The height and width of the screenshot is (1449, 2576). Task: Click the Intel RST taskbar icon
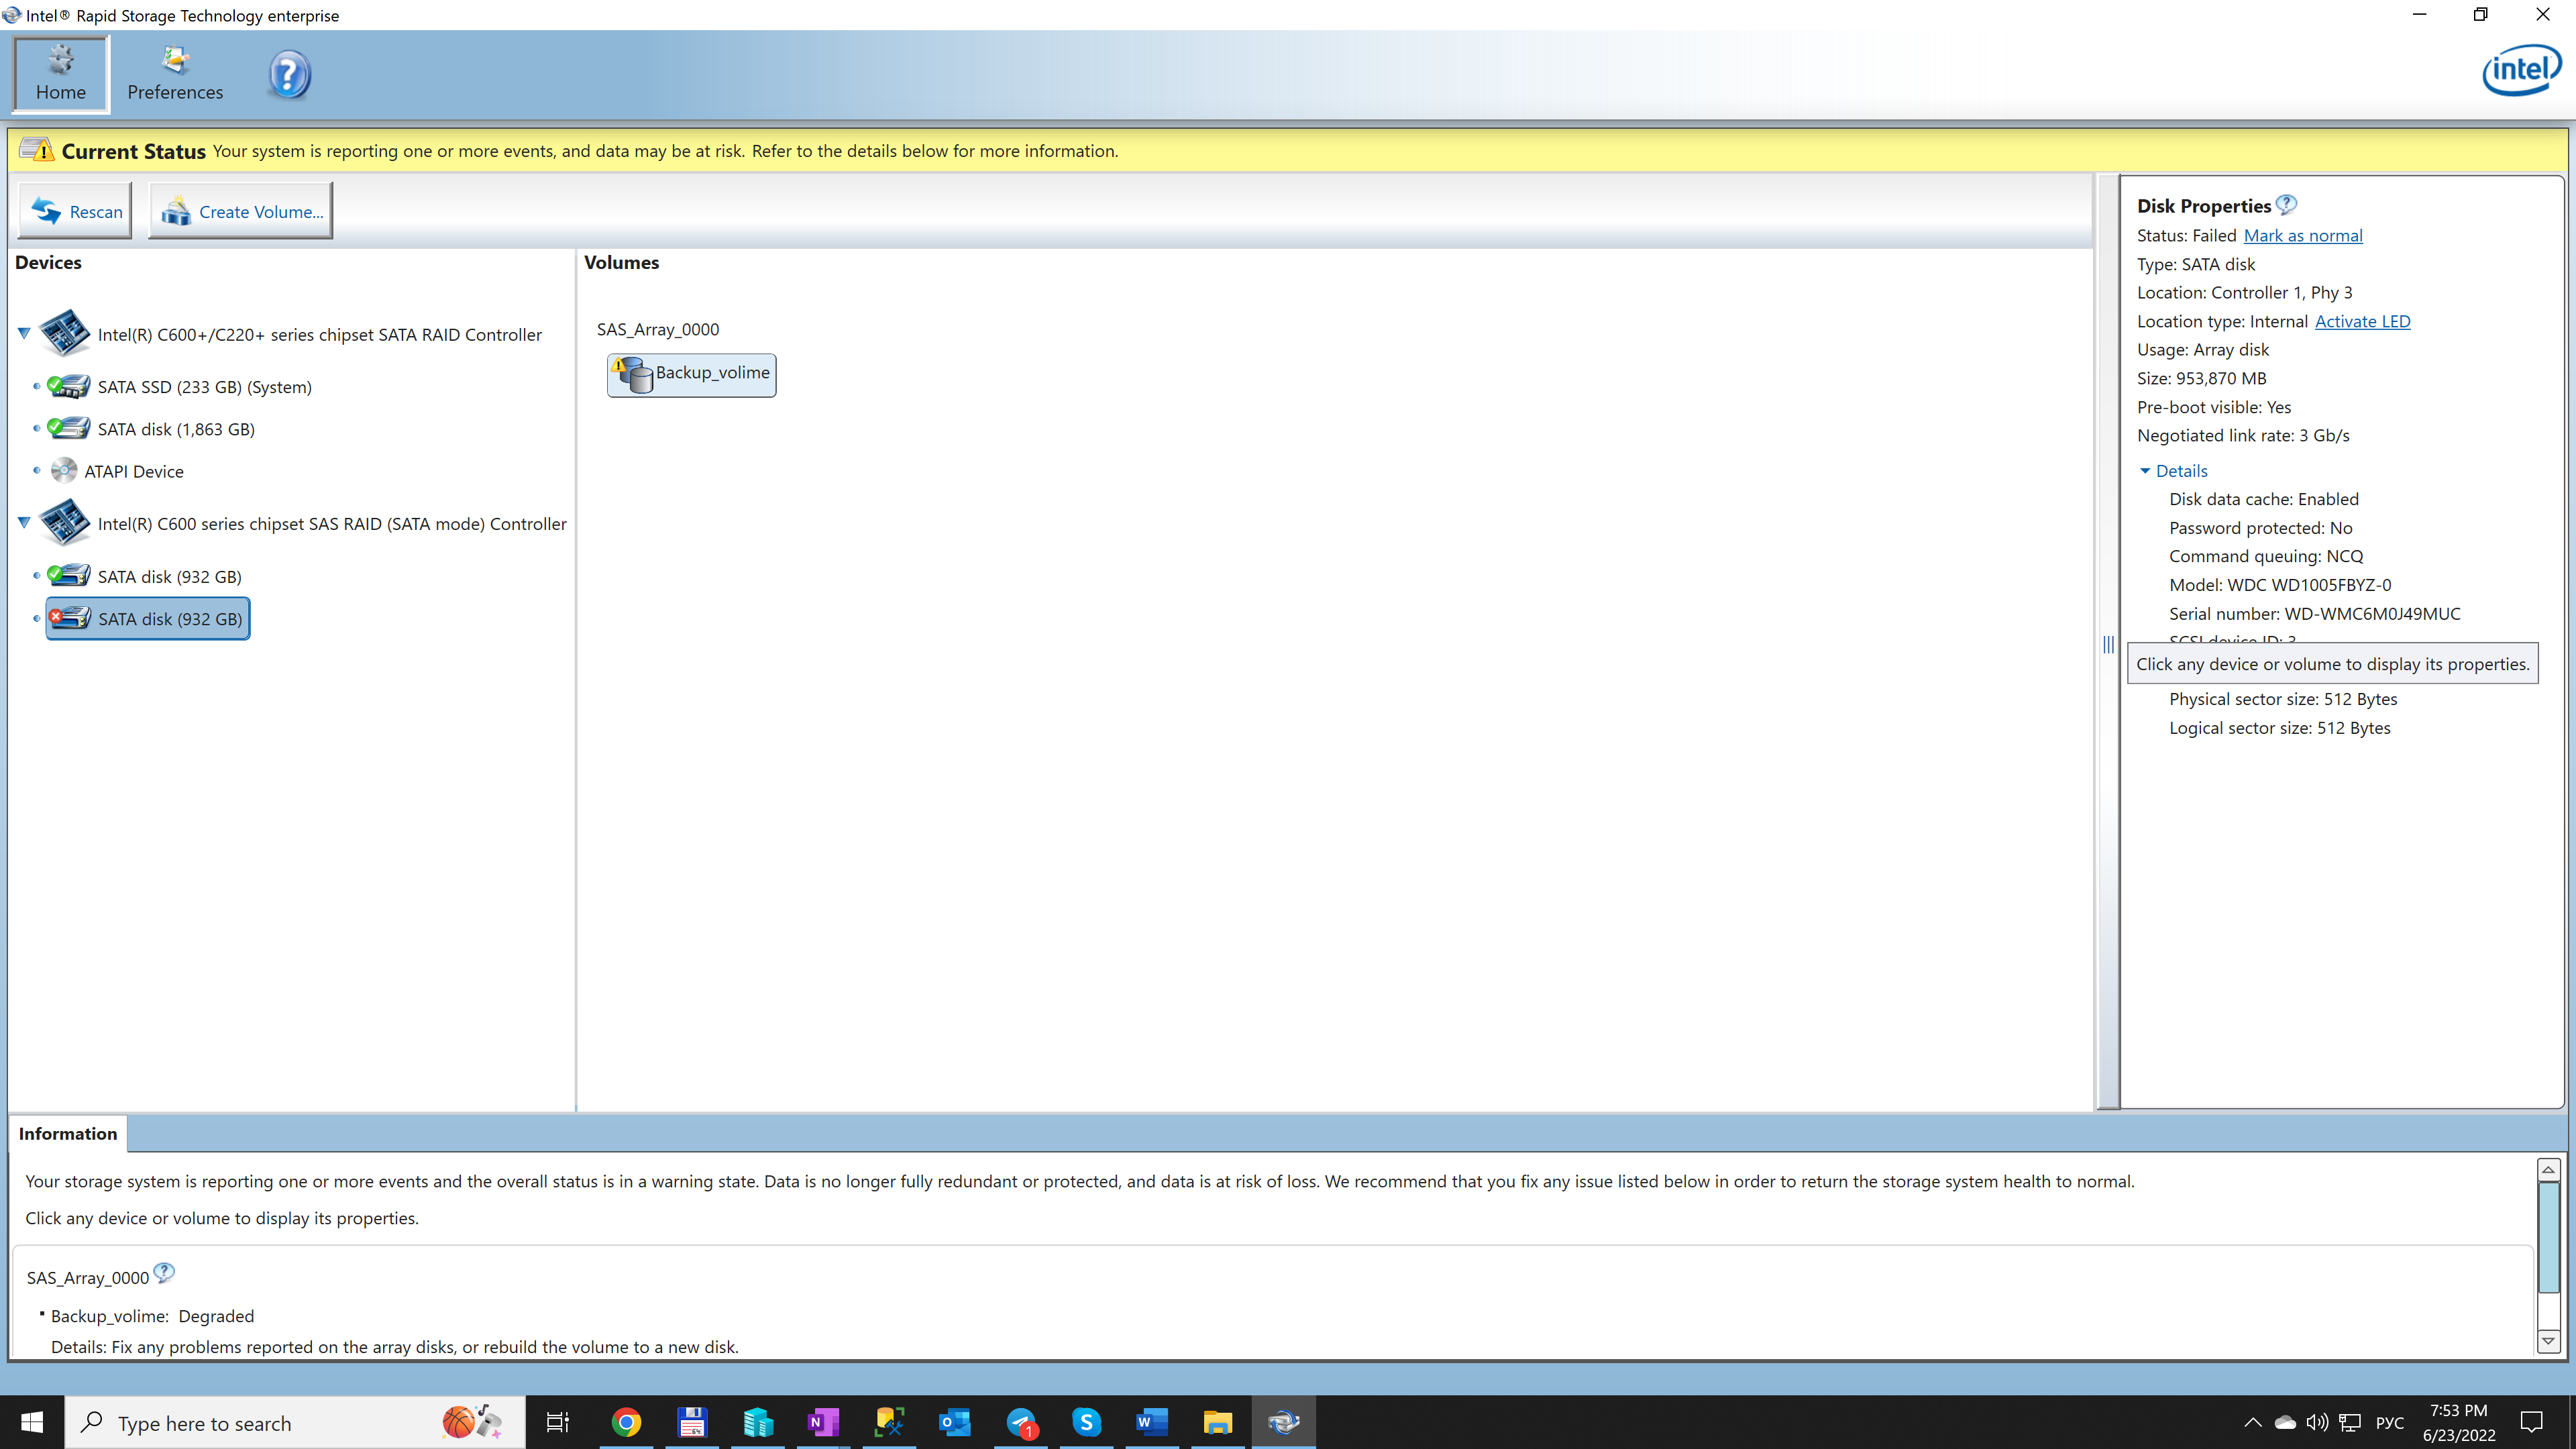coord(1283,1422)
